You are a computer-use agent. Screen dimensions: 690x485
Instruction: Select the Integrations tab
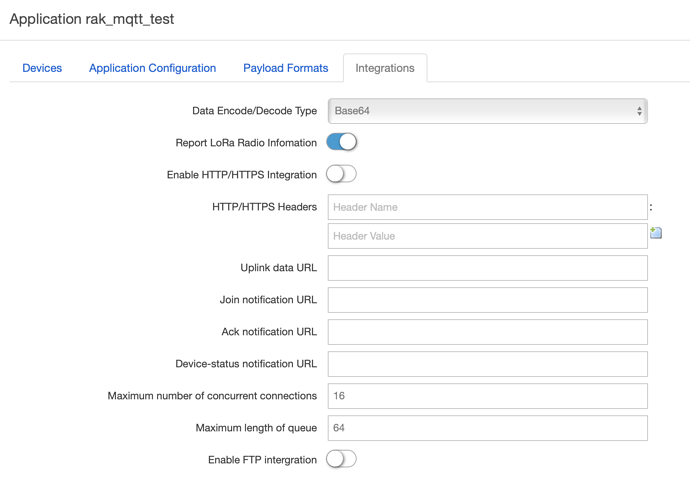tap(385, 68)
